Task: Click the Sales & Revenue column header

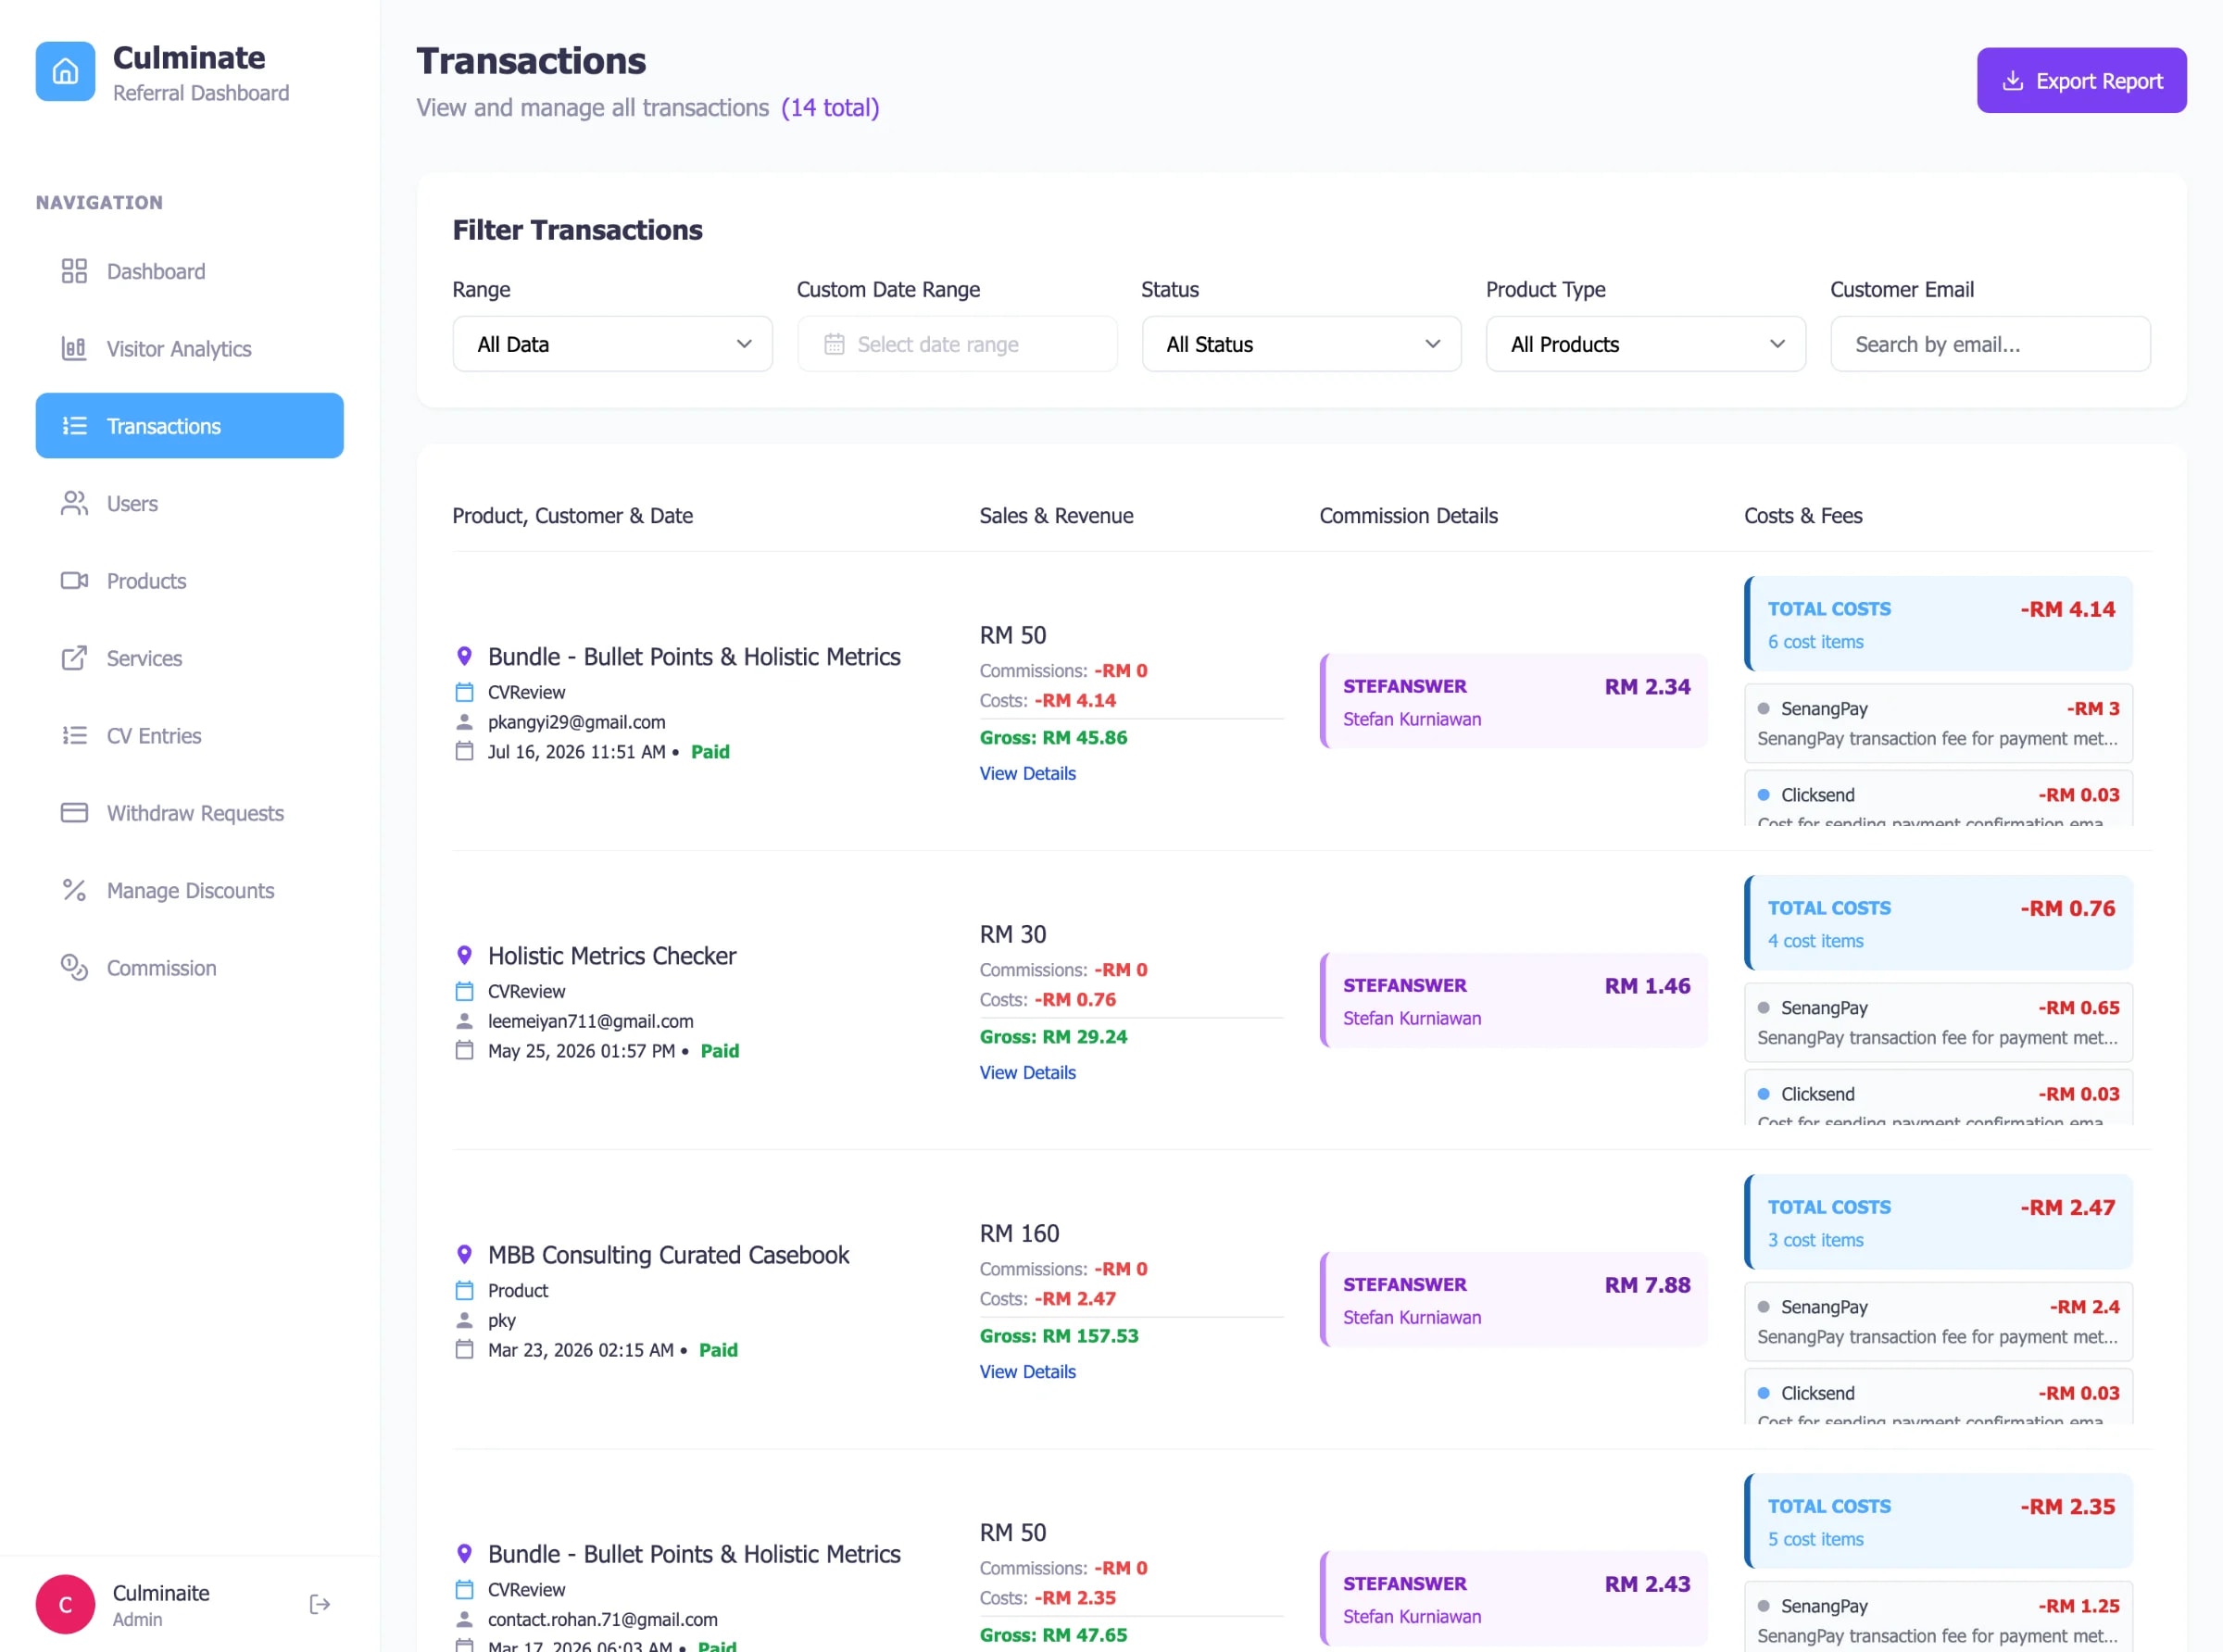Action: [x=1056, y=516]
